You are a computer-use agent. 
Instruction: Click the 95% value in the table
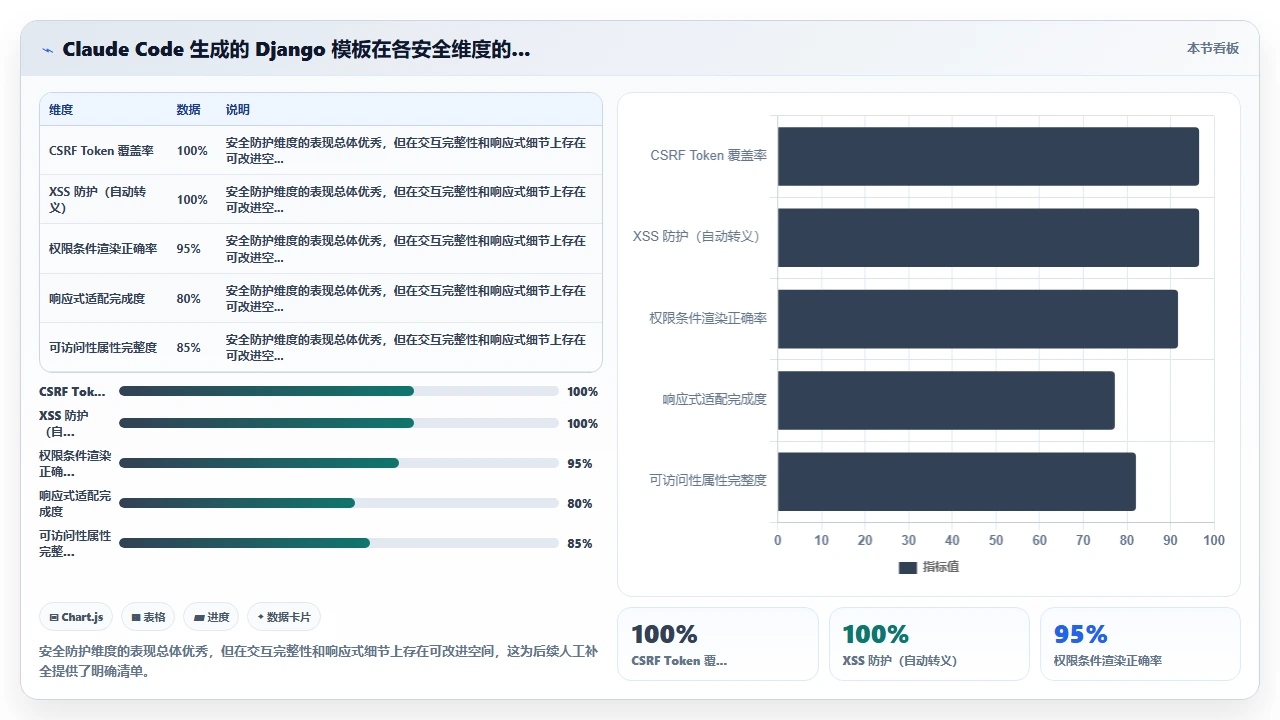pos(189,249)
